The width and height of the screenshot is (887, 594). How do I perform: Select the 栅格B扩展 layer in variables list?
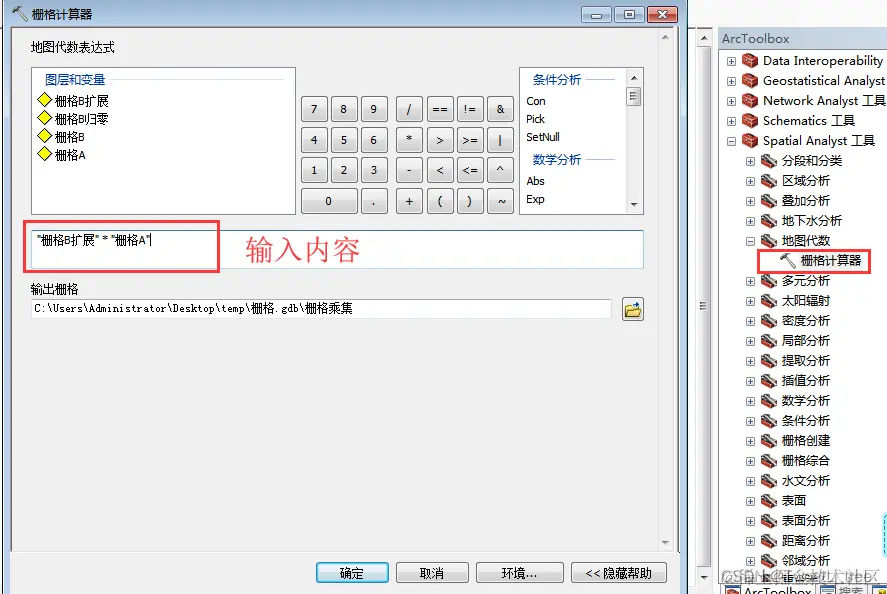tap(73, 101)
